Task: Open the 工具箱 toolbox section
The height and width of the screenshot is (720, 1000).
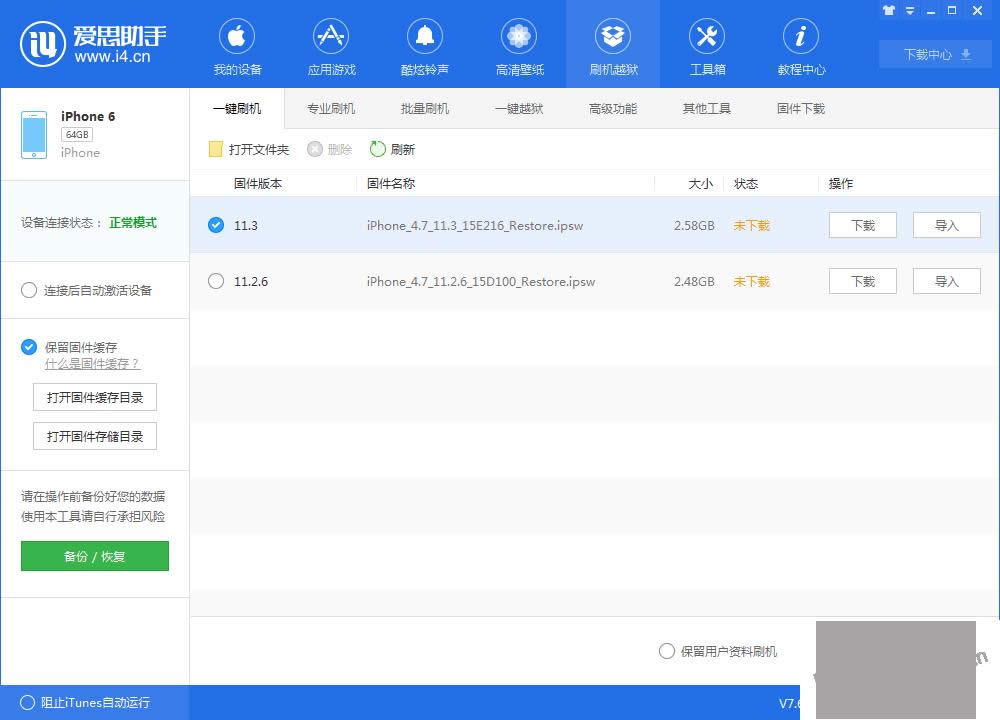Action: pyautogui.click(x=707, y=48)
